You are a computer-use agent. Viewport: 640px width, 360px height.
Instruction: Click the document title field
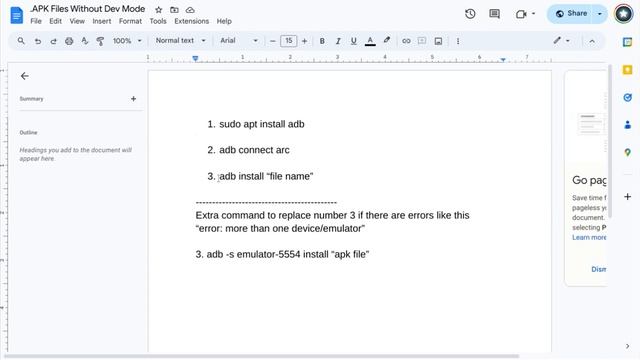pos(88,9)
